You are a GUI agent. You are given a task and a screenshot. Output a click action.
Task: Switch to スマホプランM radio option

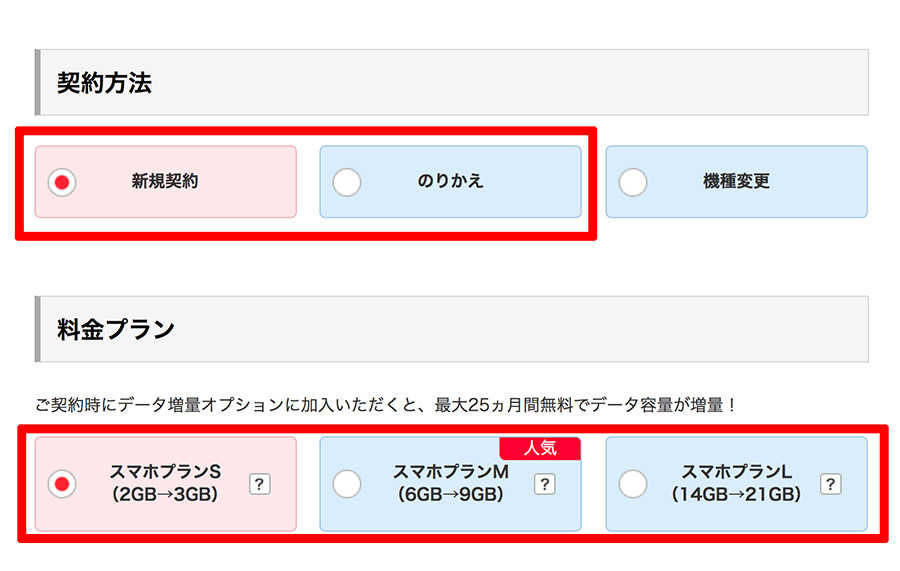(347, 484)
